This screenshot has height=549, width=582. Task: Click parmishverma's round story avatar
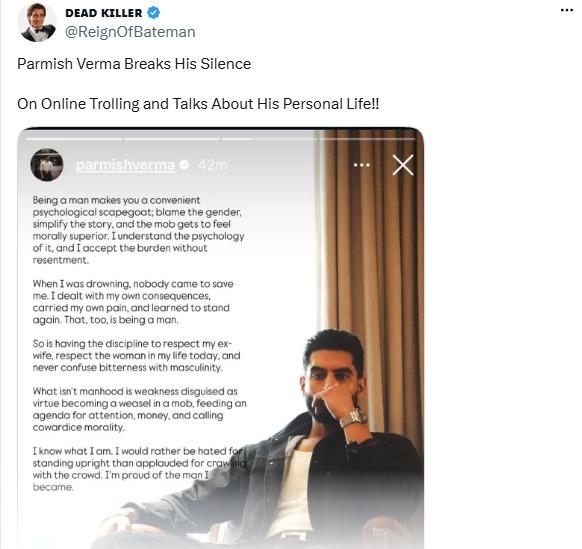click(x=47, y=165)
